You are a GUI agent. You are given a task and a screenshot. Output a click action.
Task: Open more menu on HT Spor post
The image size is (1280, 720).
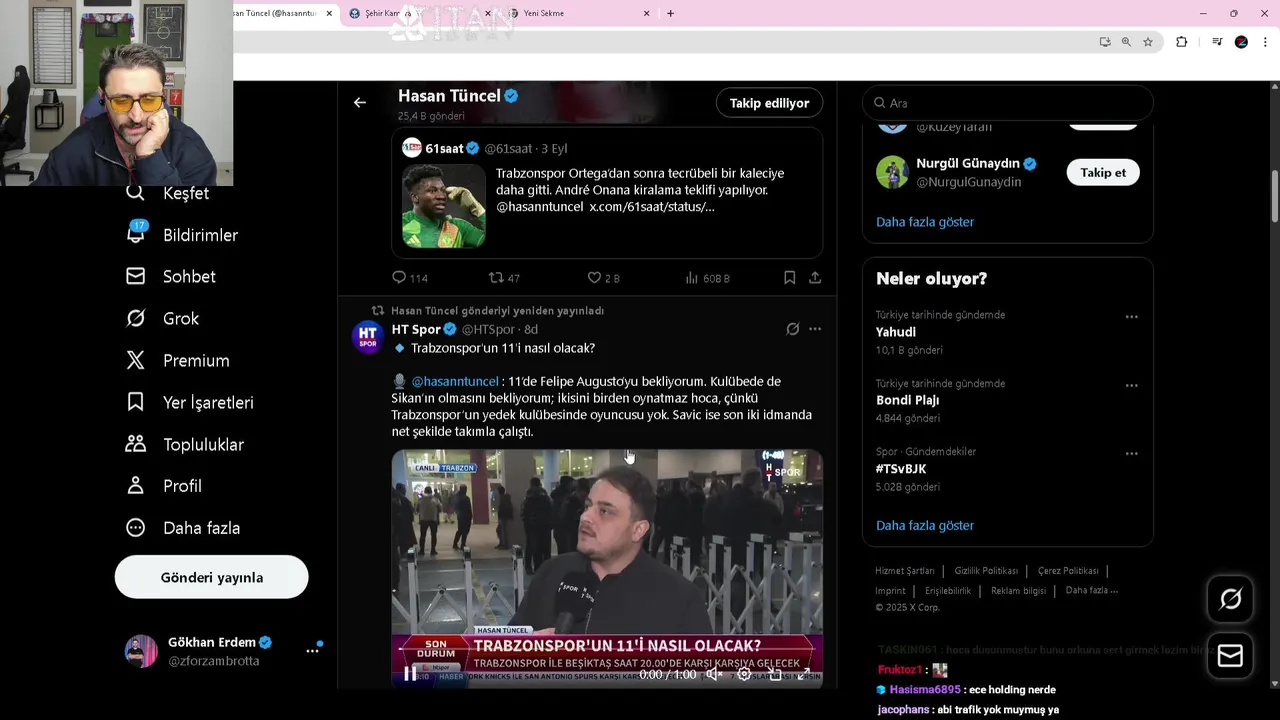tap(815, 329)
